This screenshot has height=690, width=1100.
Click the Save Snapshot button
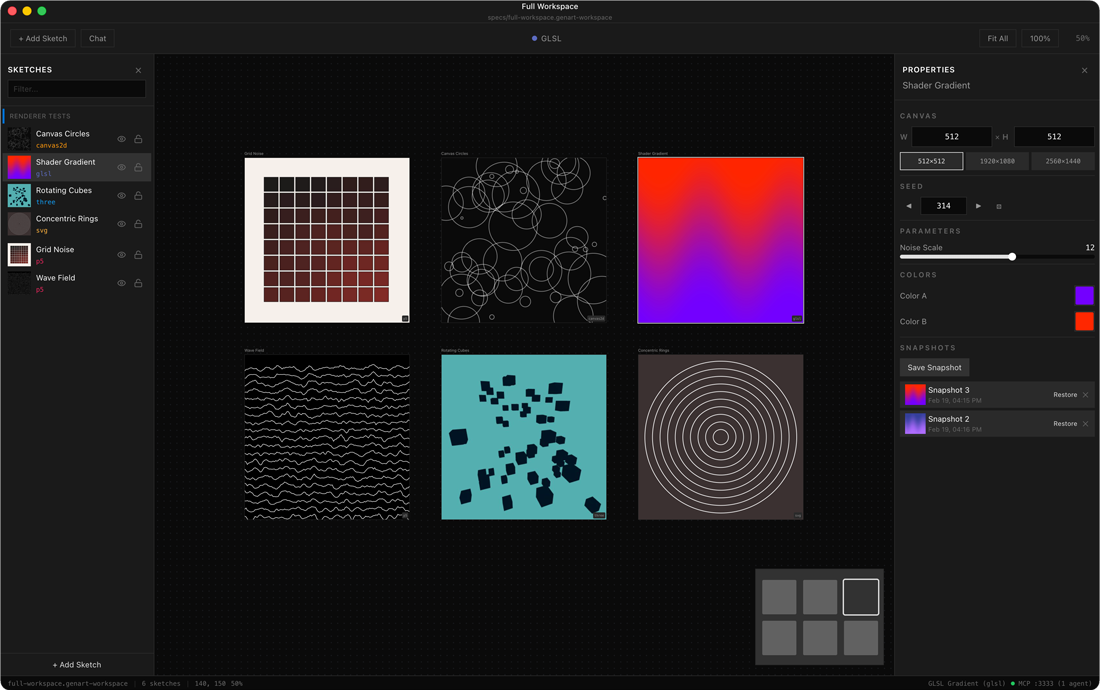pyautogui.click(x=934, y=367)
